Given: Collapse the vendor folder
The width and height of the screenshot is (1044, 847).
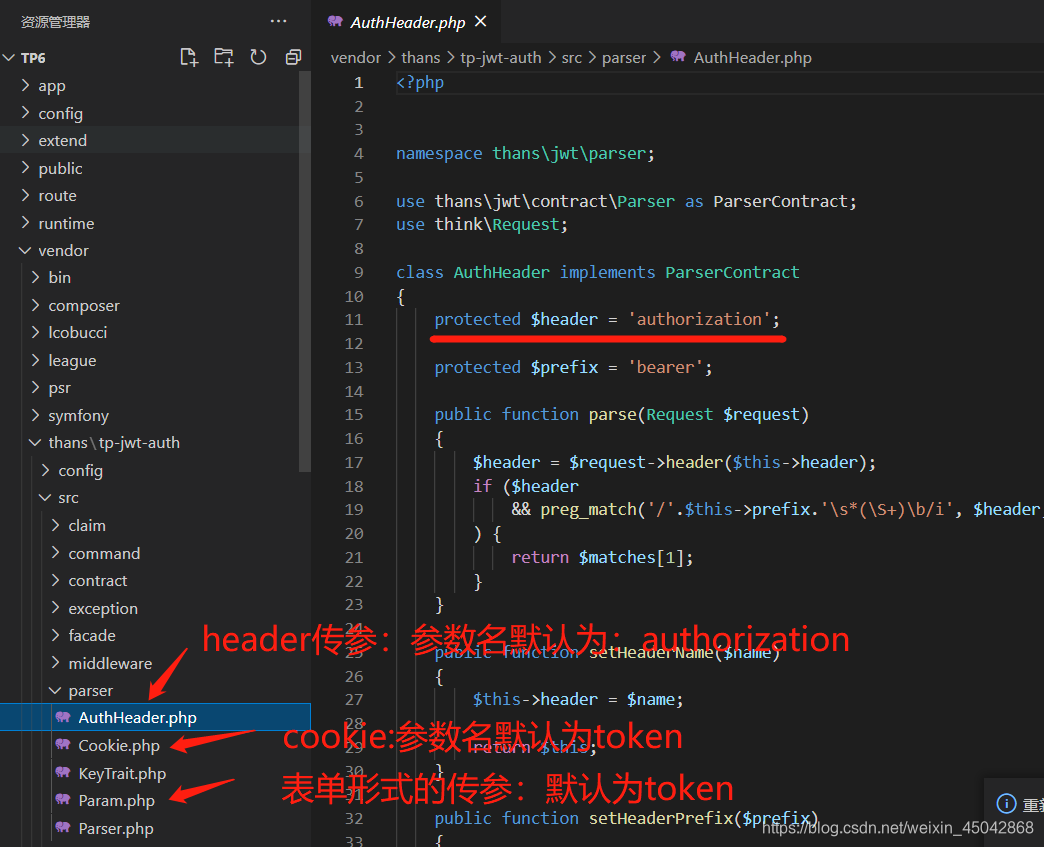Looking at the screenshot, I should [63, 251].
